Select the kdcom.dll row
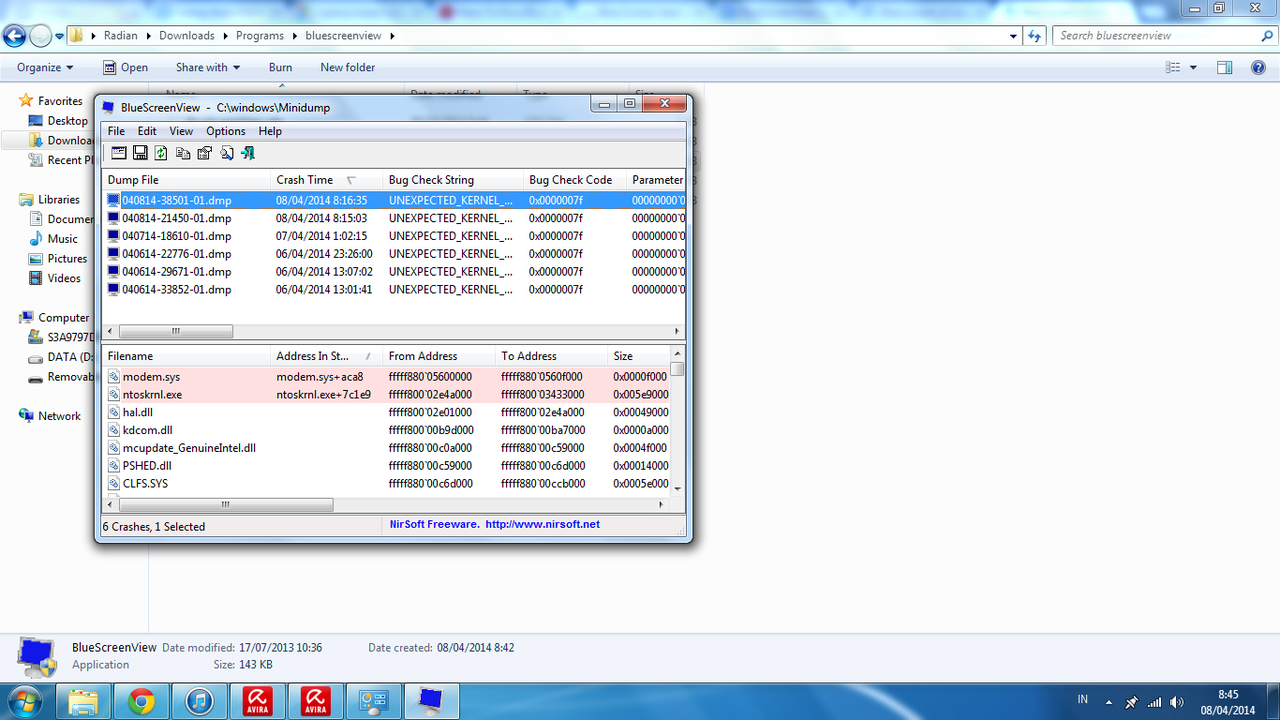This screenshot has width=1280, height=720. 387,430
